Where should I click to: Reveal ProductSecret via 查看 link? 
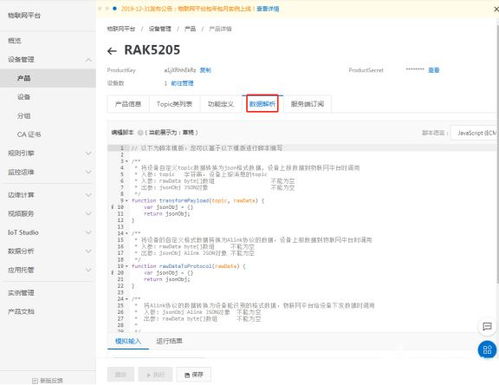click(434, 70)
